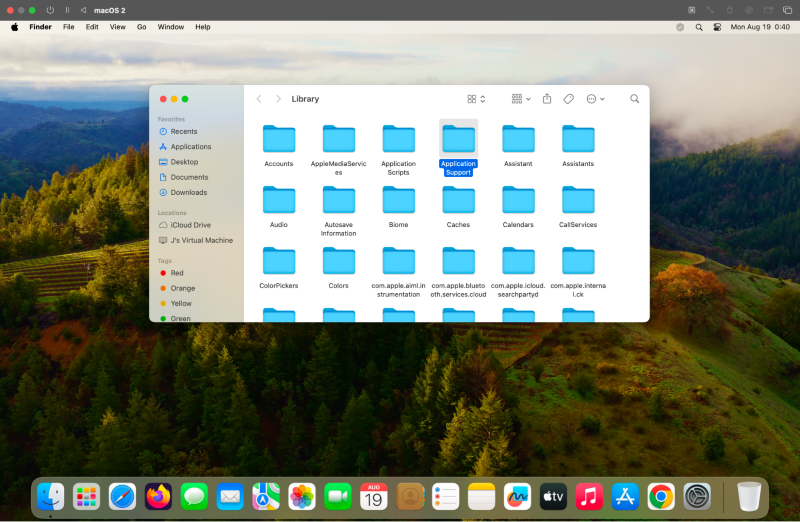The image size is (800, 522).
Task: Open the Go menu
Action: tap(141, 27)
